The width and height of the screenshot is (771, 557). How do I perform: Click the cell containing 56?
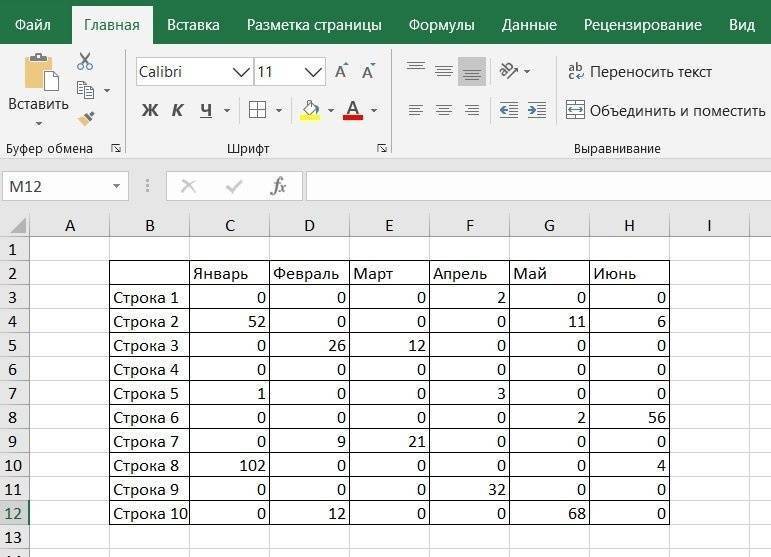[x=629, y=417]
